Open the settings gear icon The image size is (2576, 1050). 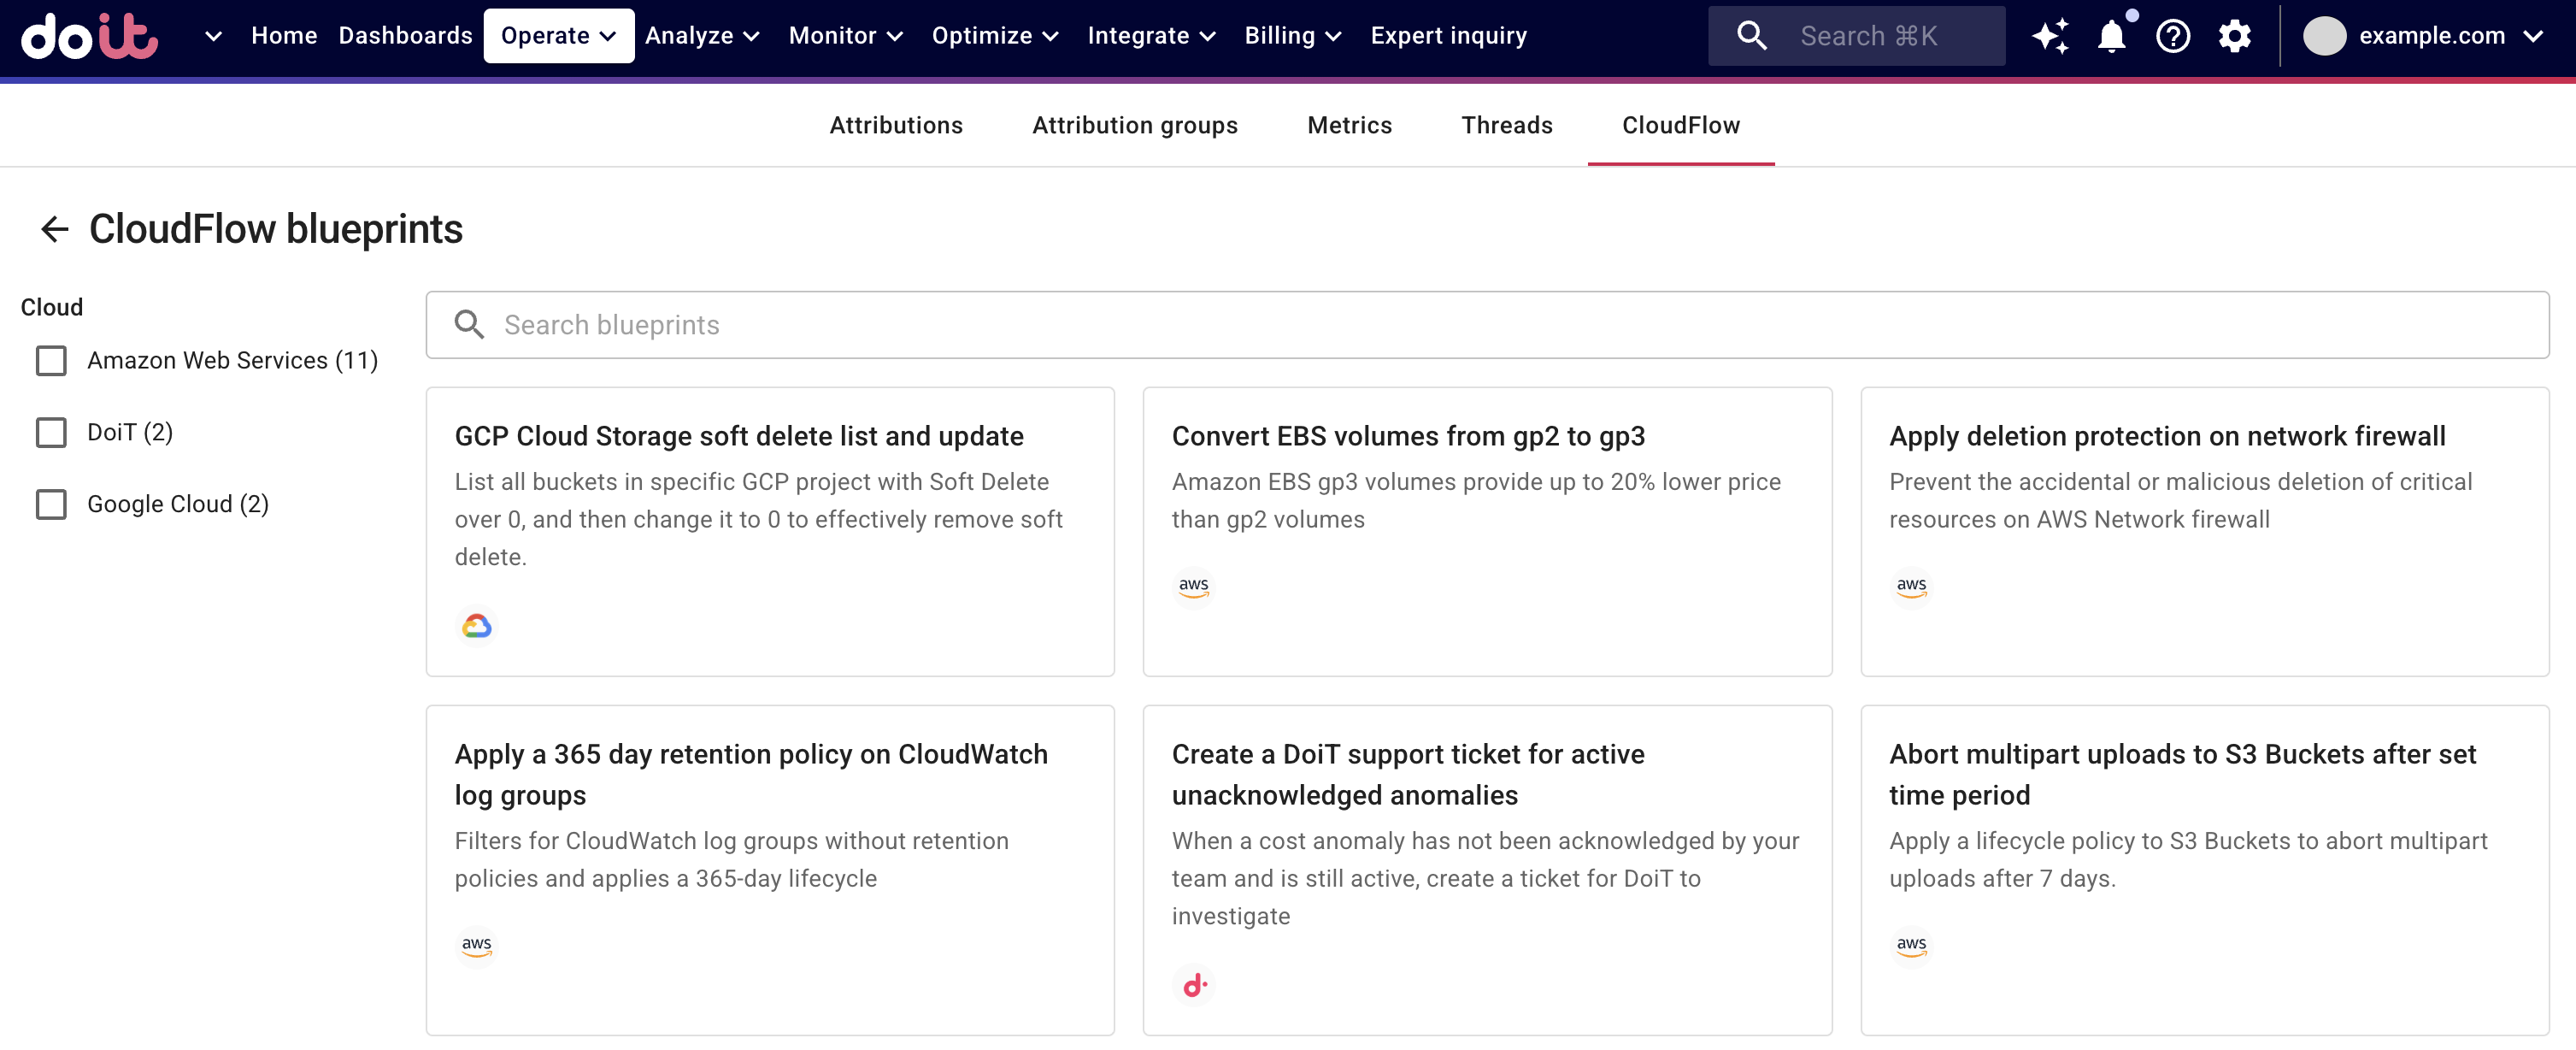(2234, 37)
